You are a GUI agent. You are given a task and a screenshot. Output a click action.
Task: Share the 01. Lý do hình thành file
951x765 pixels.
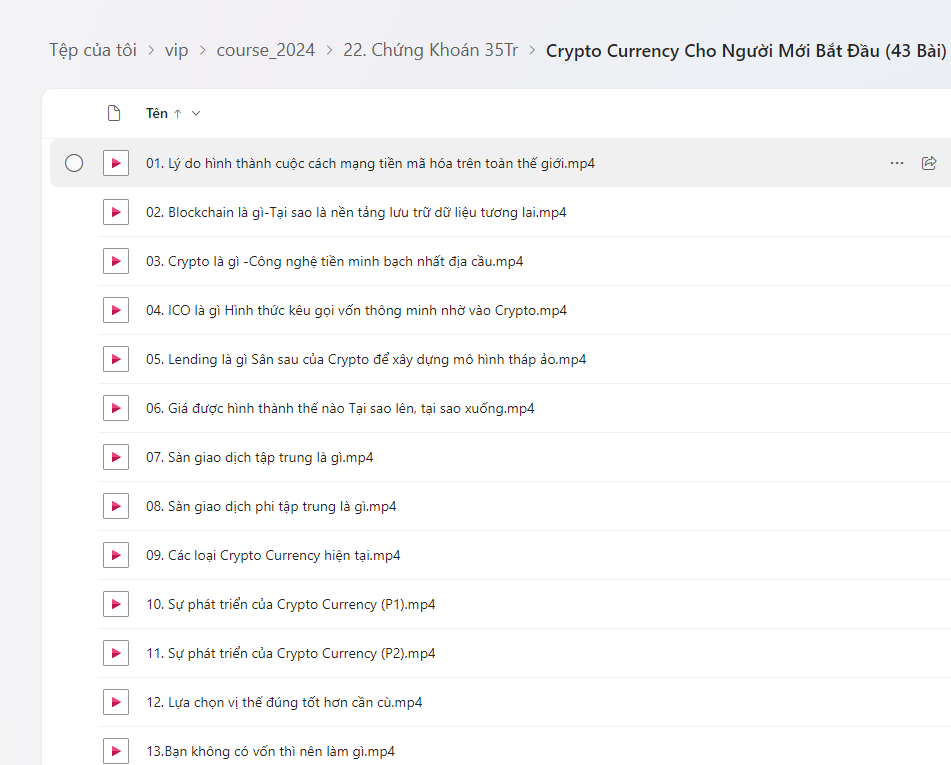(x=929, y=163)
